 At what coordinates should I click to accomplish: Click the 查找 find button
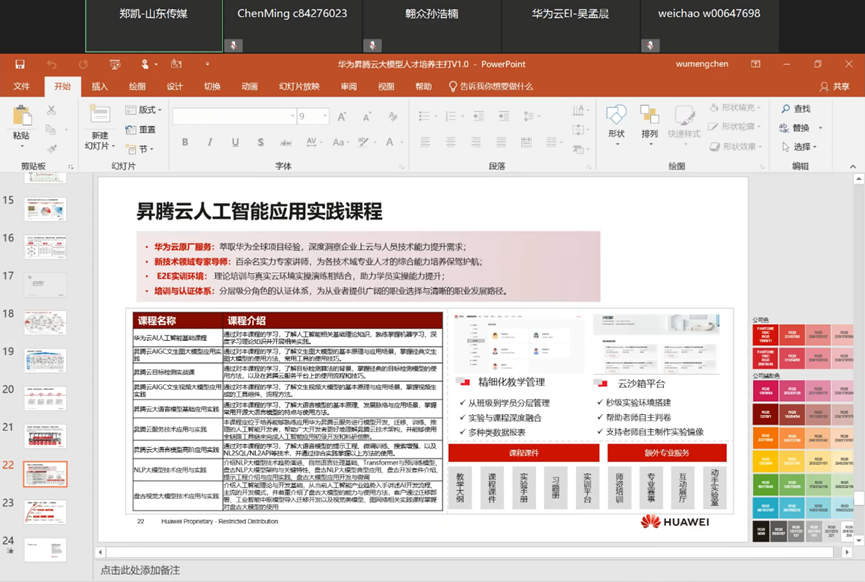point(796,109)
